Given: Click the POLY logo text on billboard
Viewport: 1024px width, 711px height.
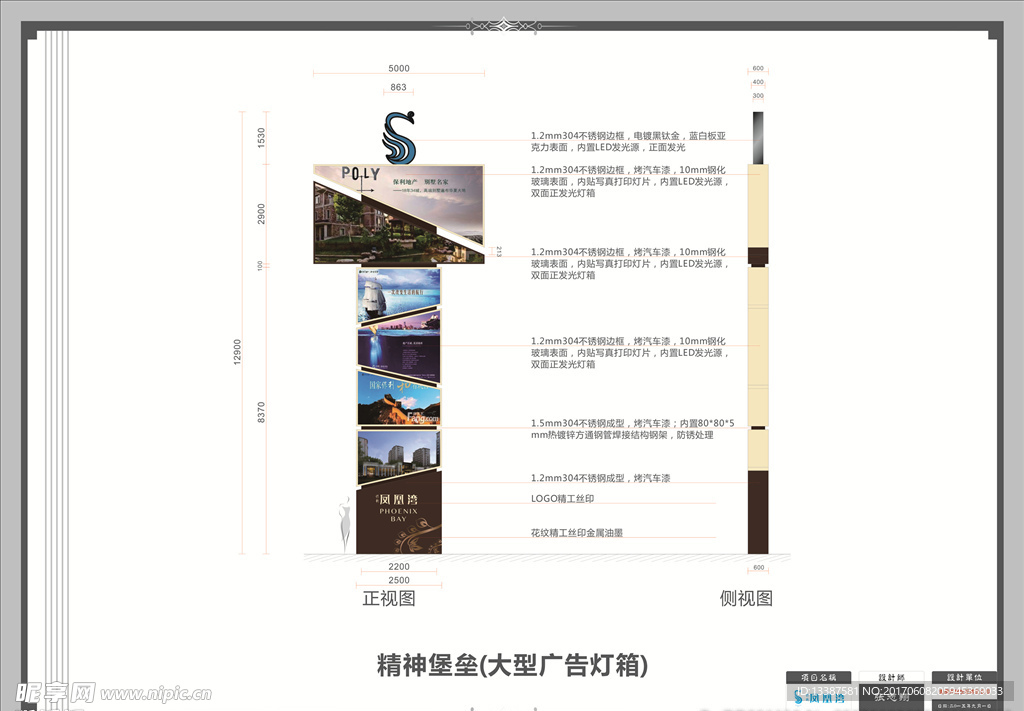Looking at the screenshot, I should point(360,175).
